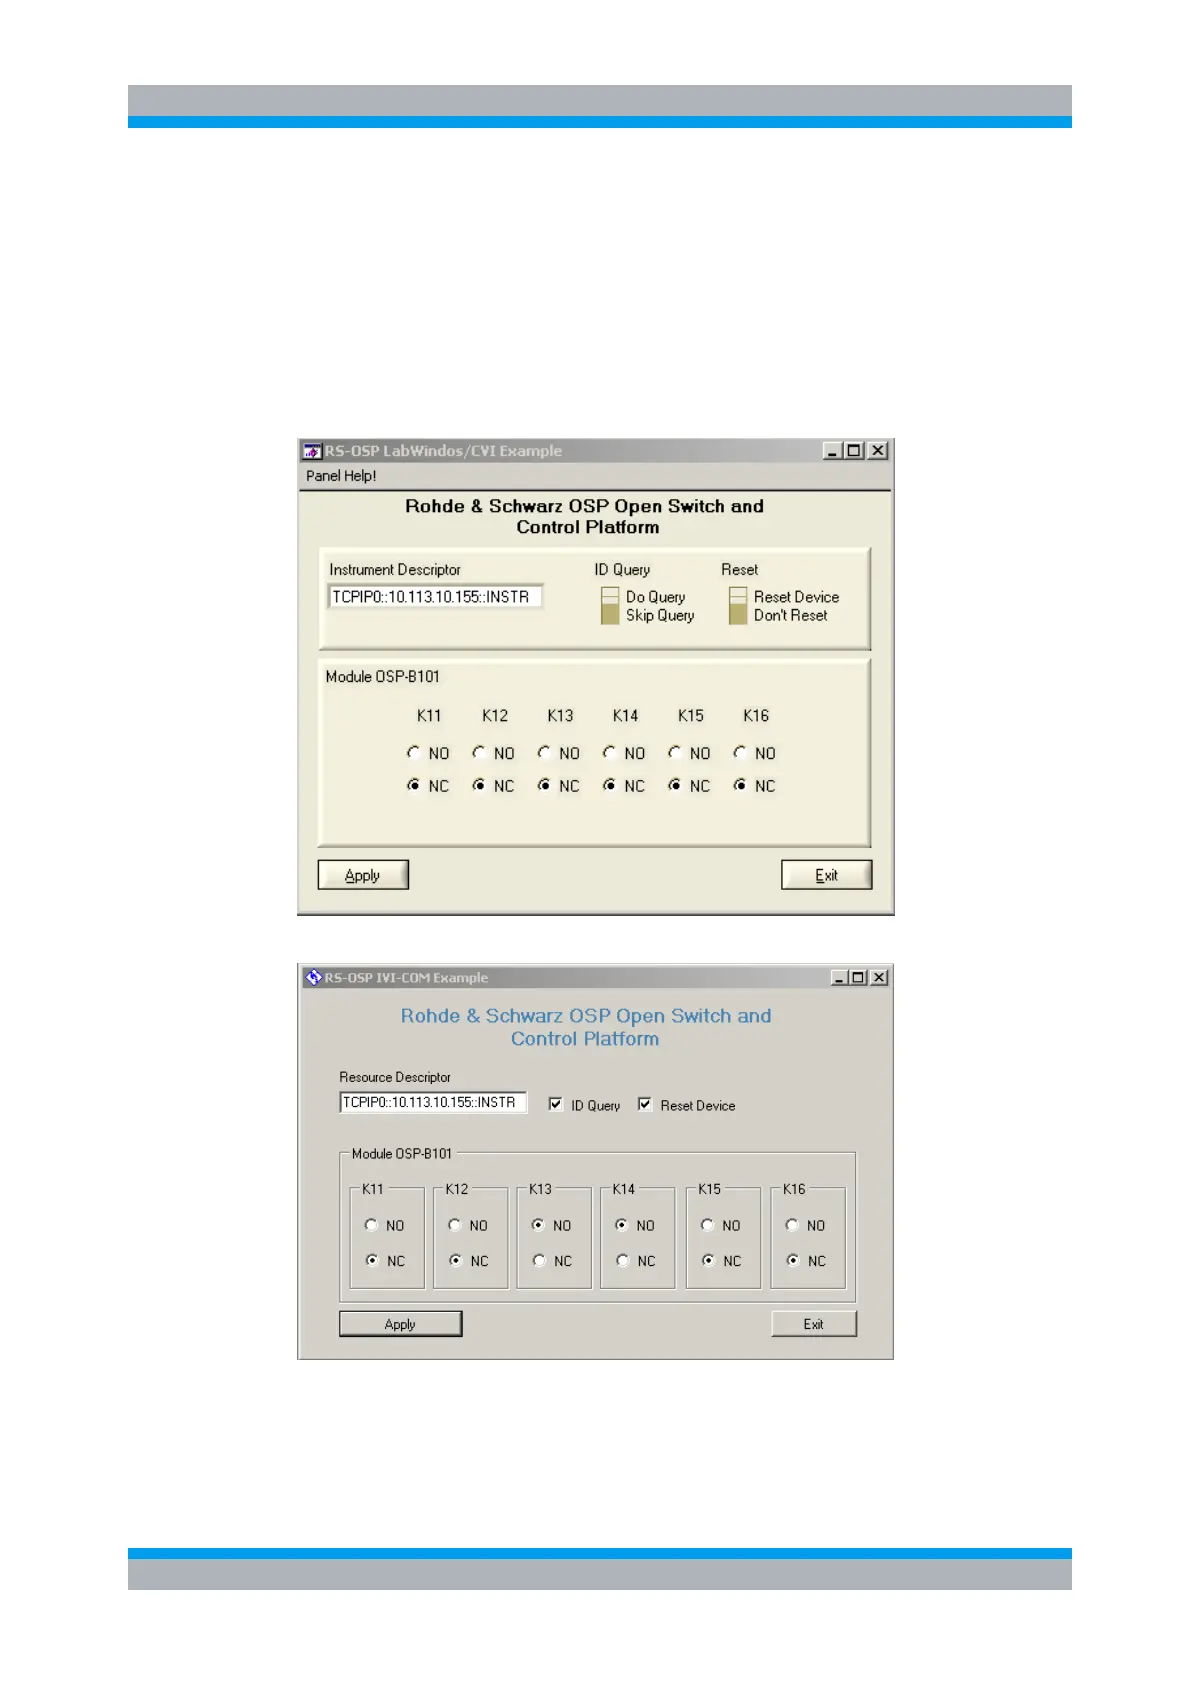The height and width of the screenshot is (1684, 1191).
Task: Click 'RS-OSP IVI-COM Example' title text
Action: tap(406, 977)
